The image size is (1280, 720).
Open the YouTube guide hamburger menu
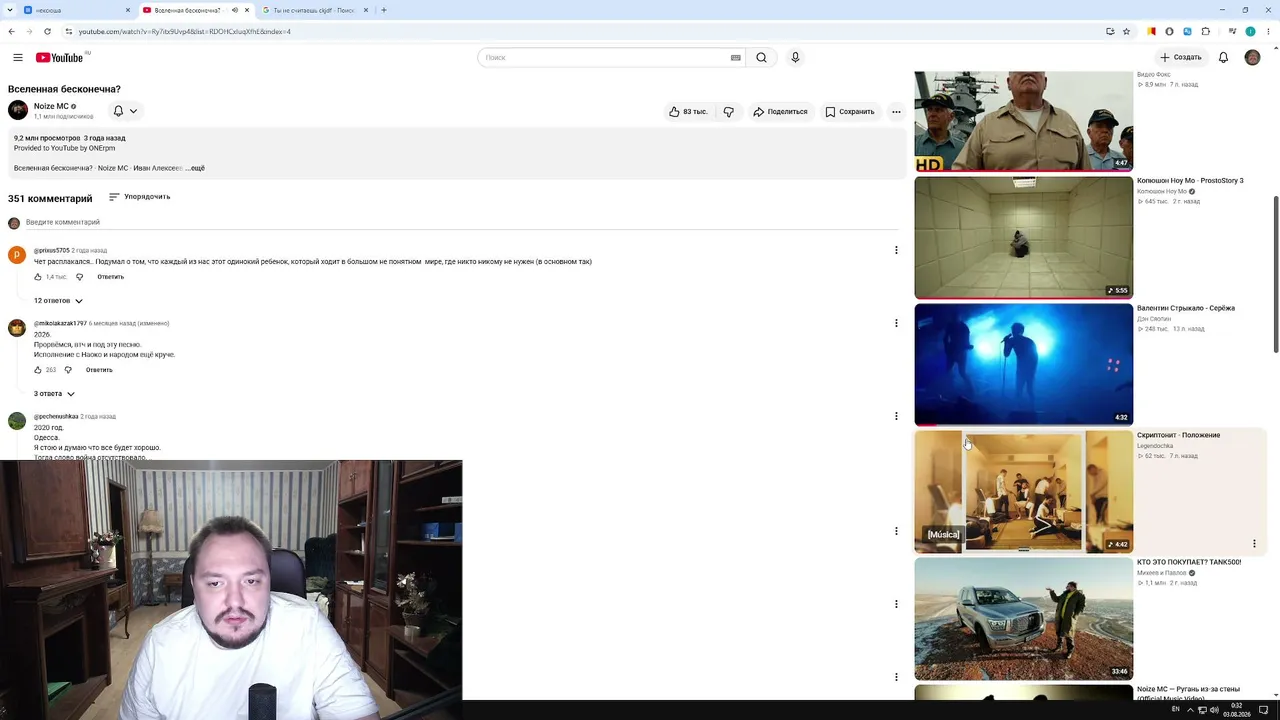pos(16,58)
